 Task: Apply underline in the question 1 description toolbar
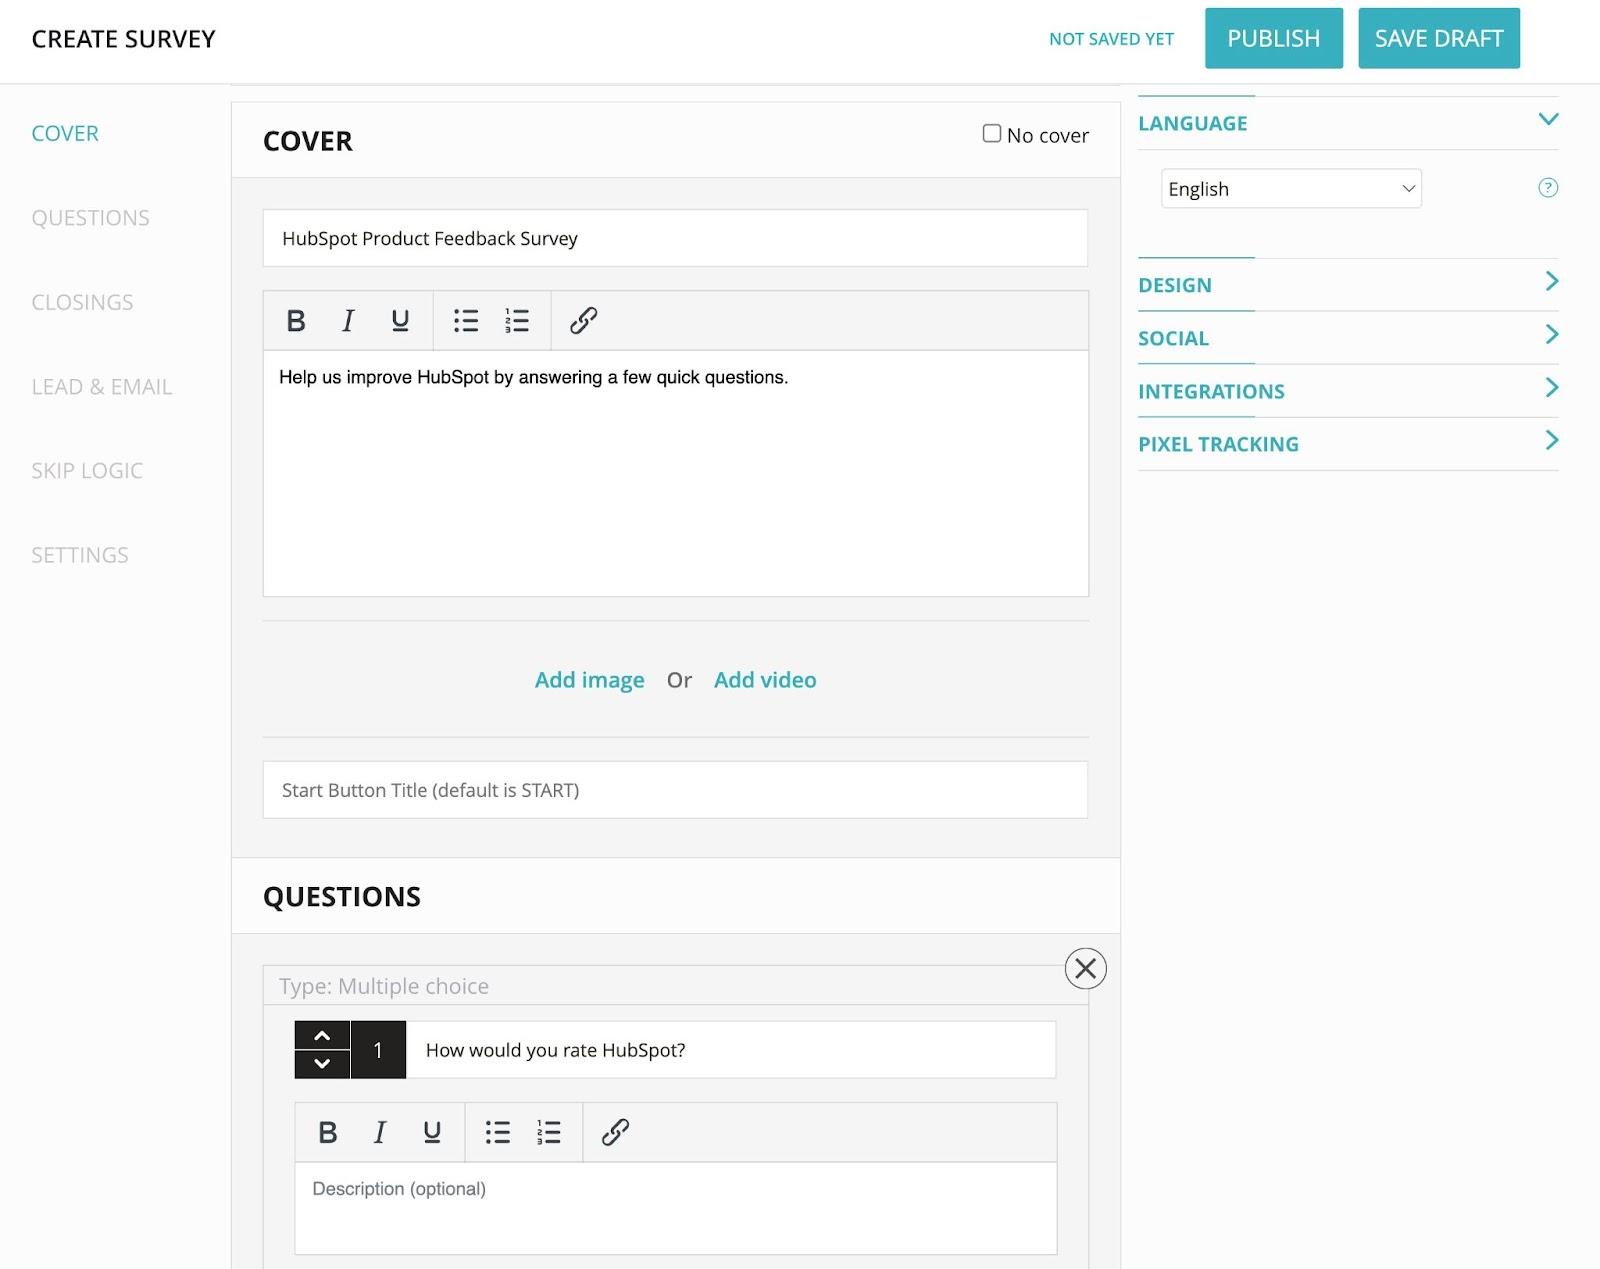tap(432, 1133)
